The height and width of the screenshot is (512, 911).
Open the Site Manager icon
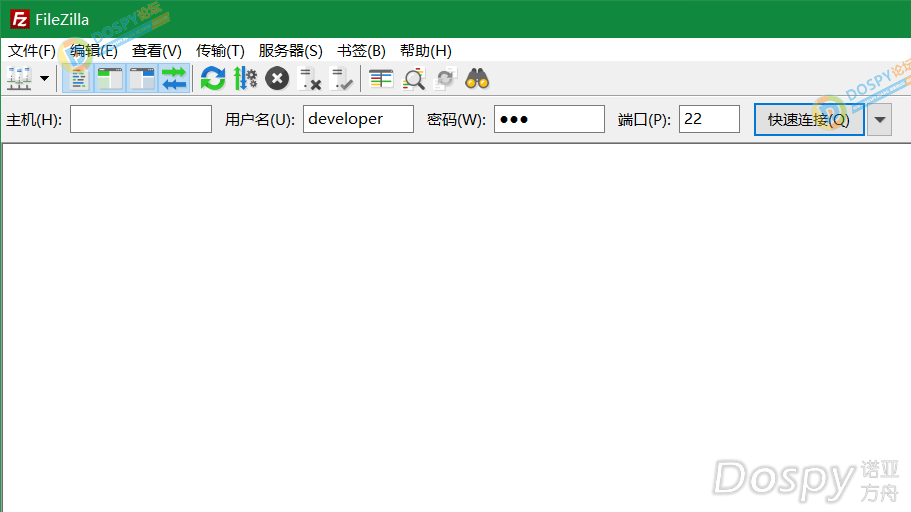(x=19, y=78)
